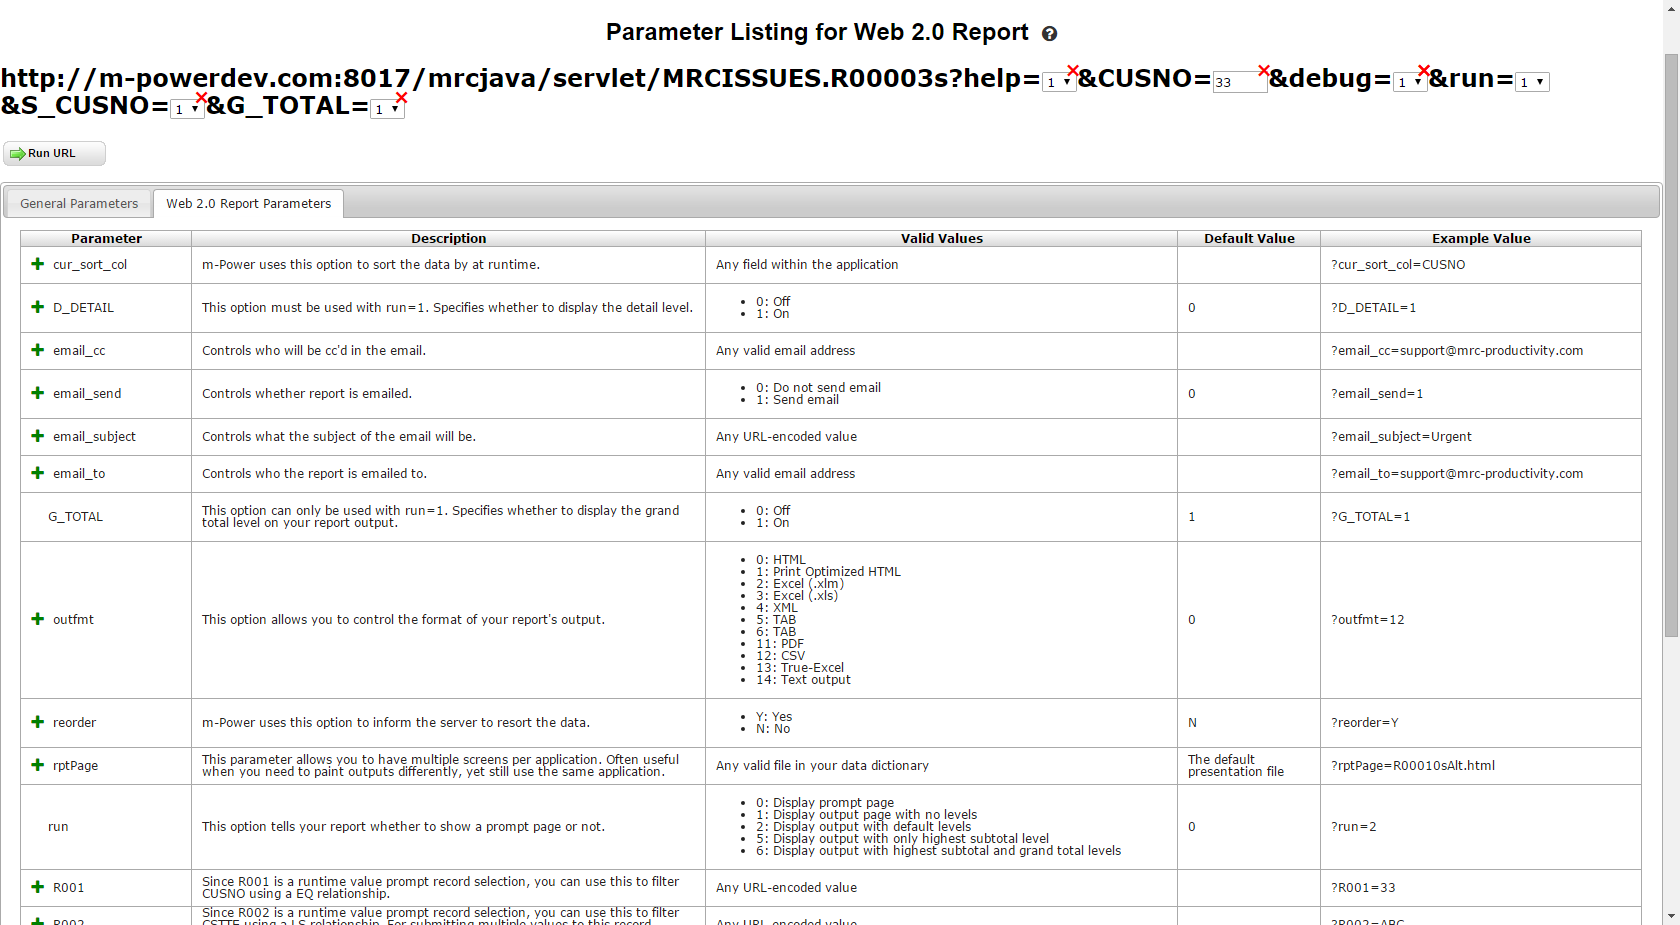Click the G_TOTAL parameter name cell
Viewport: 1680px width, 925px height.
[x=106, y=517]
